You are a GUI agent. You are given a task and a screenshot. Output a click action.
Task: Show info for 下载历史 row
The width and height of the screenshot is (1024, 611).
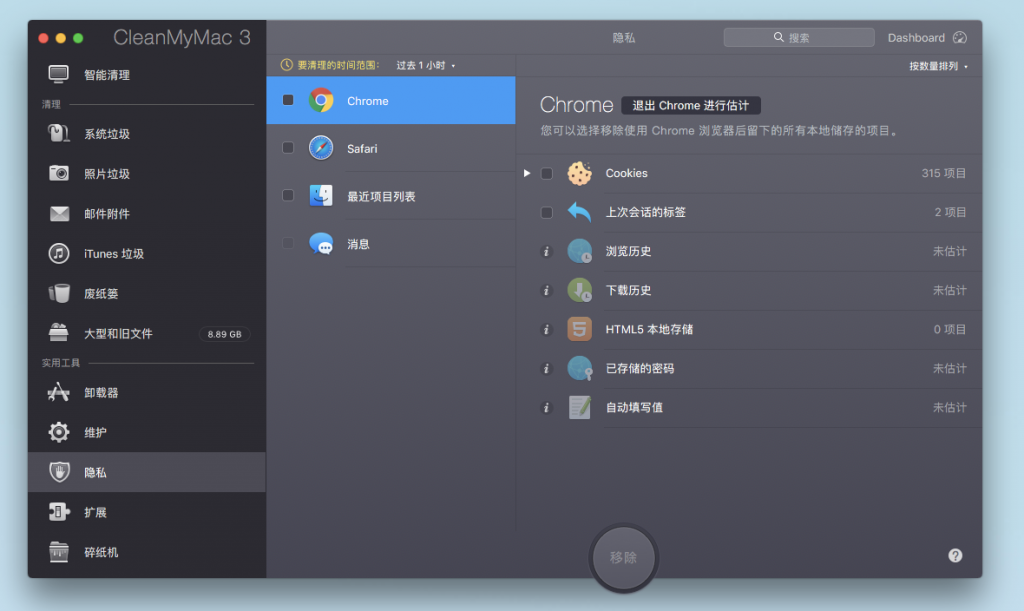547,290
